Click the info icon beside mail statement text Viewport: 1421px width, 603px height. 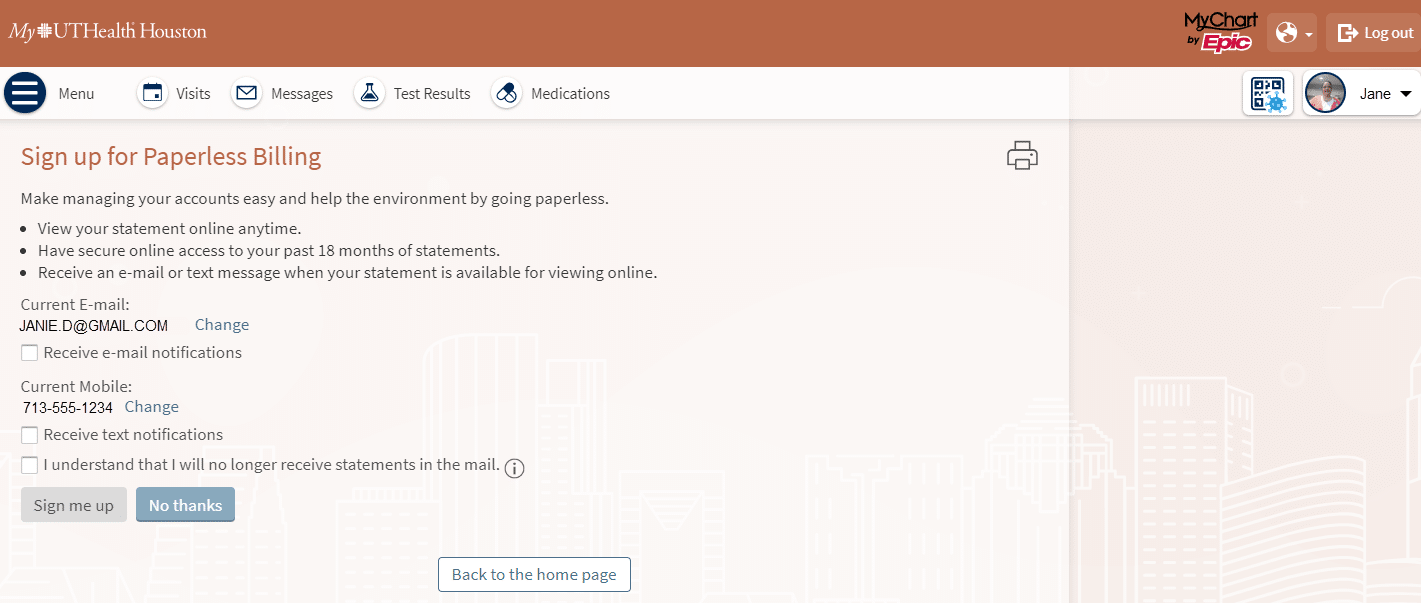pos(514,468)
